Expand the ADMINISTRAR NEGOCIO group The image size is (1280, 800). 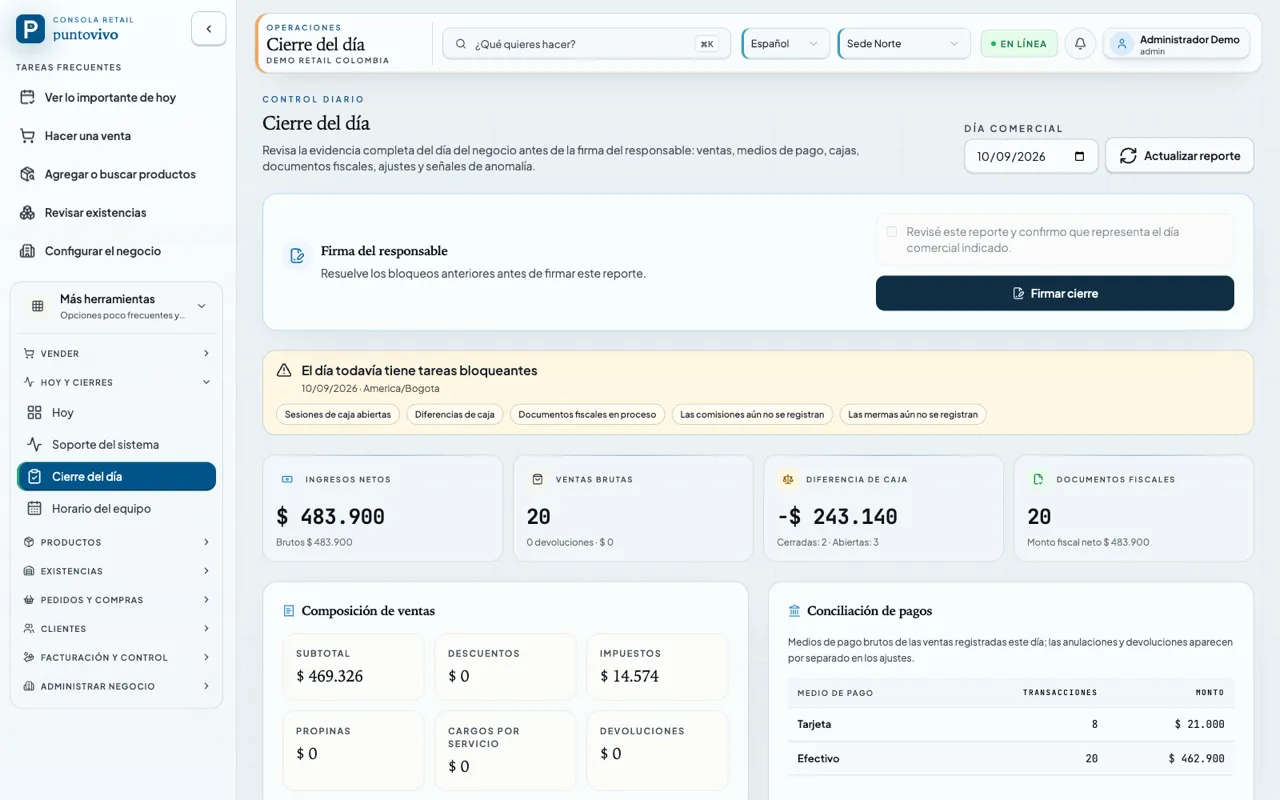[x=117, y=687]
